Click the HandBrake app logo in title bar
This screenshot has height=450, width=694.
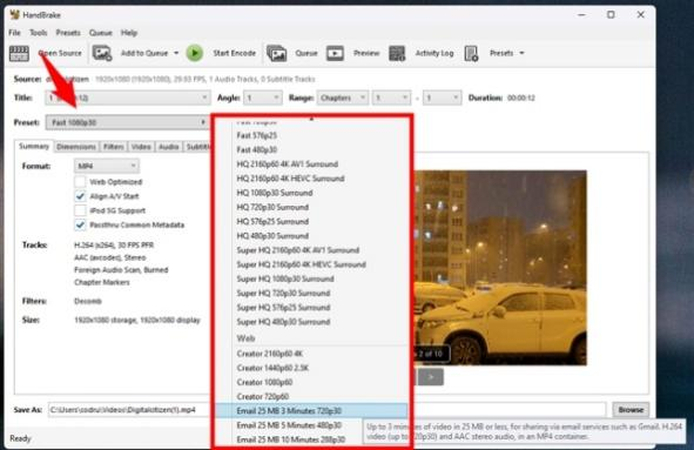(x=15, y=15)
